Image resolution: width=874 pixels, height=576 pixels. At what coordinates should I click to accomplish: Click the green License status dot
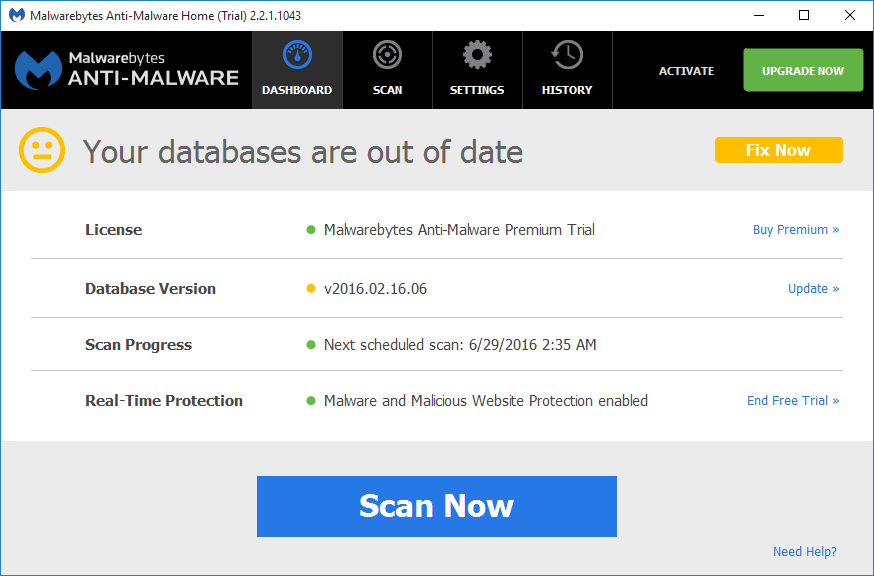(x=311, y=230)
